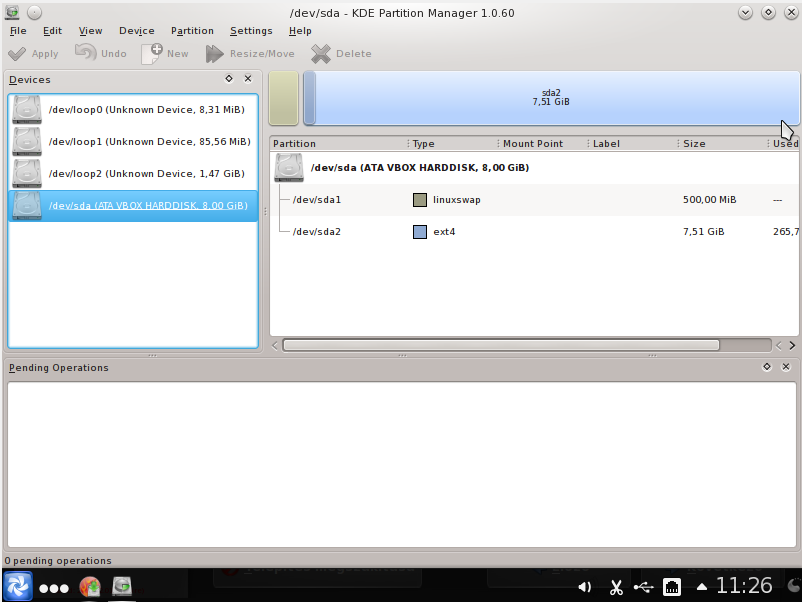This screenshot has height=602, width=802.
Task: Click the 7,51 GiB size cell
Action: (x=703, y=232)
